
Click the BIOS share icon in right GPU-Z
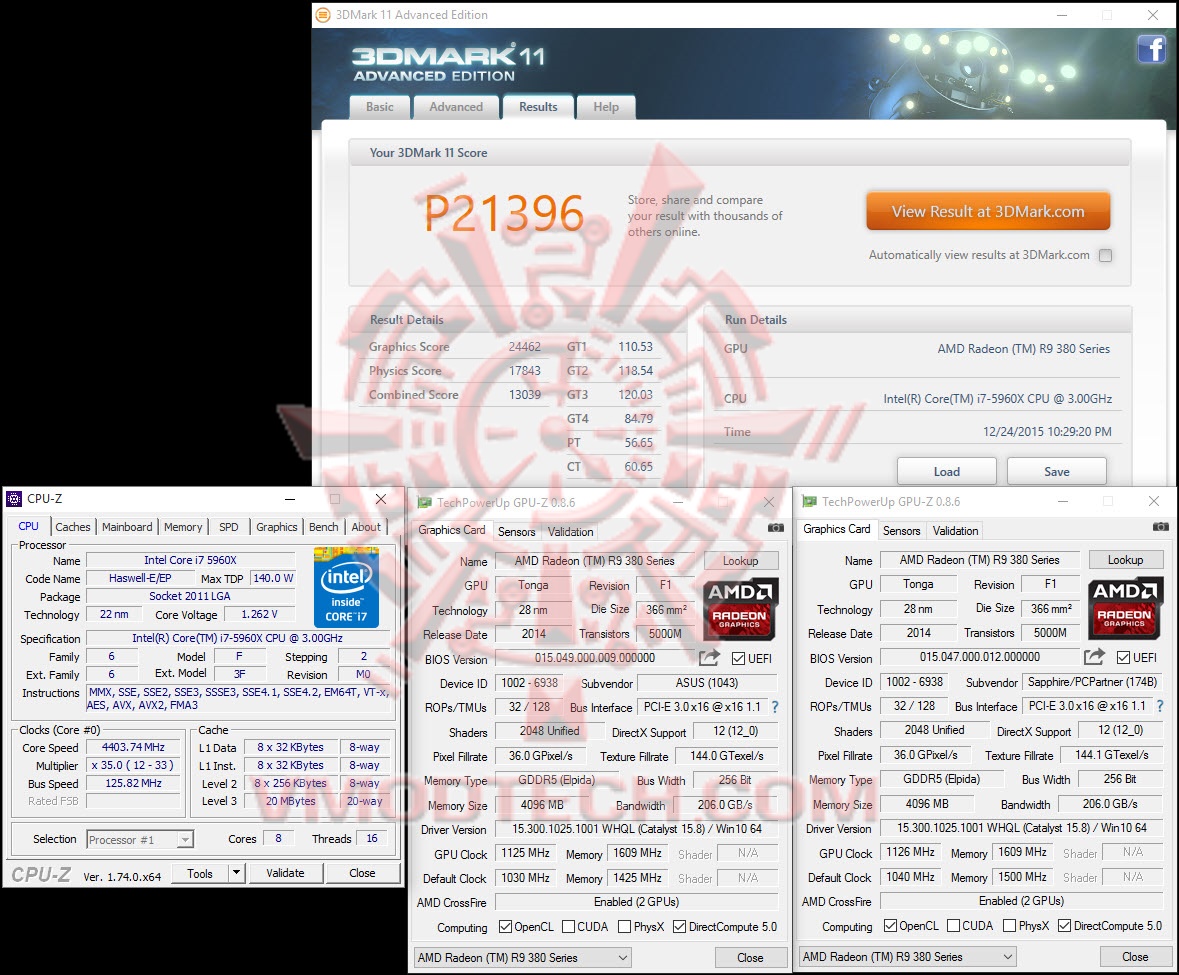pos(1094,657)
